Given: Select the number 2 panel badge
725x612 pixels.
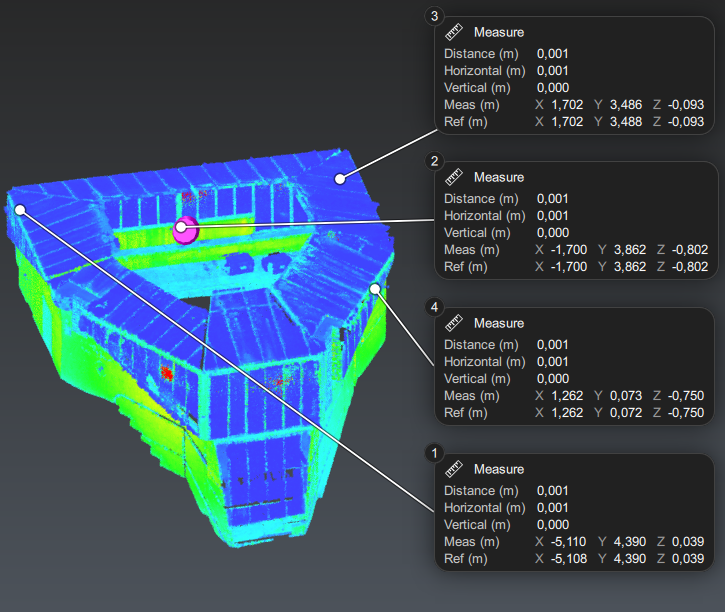Looking at the screenshot, I should tap(433, 161).
